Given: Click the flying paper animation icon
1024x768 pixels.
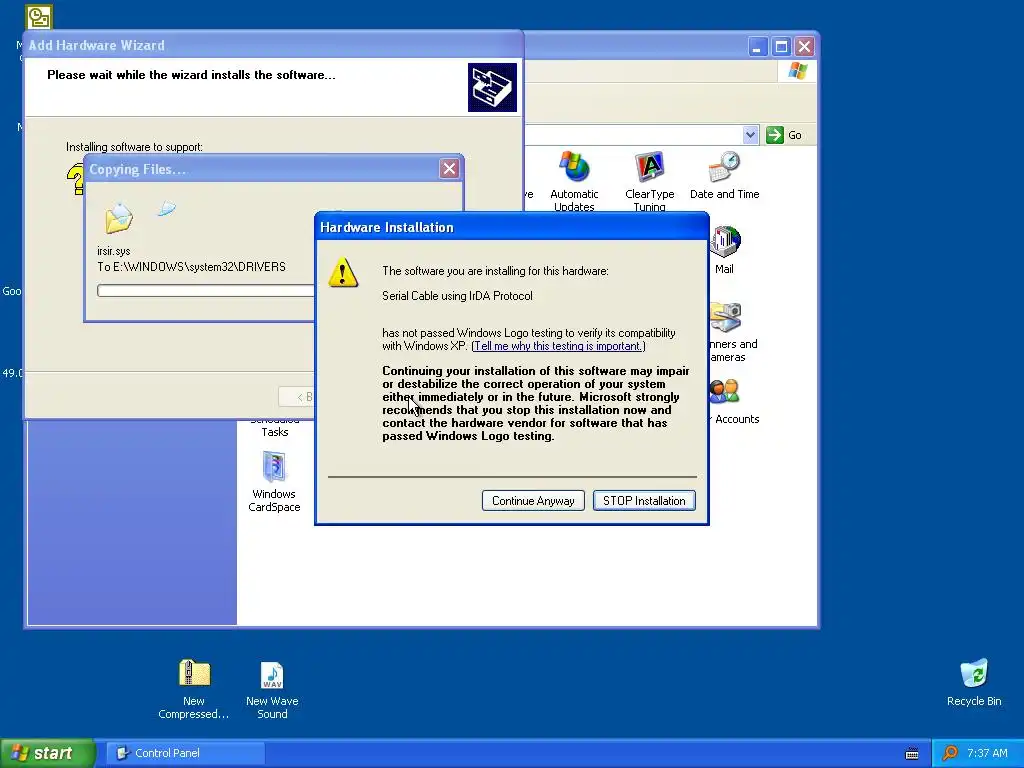Looking at the screenshot, I should [x=167, y=208].
